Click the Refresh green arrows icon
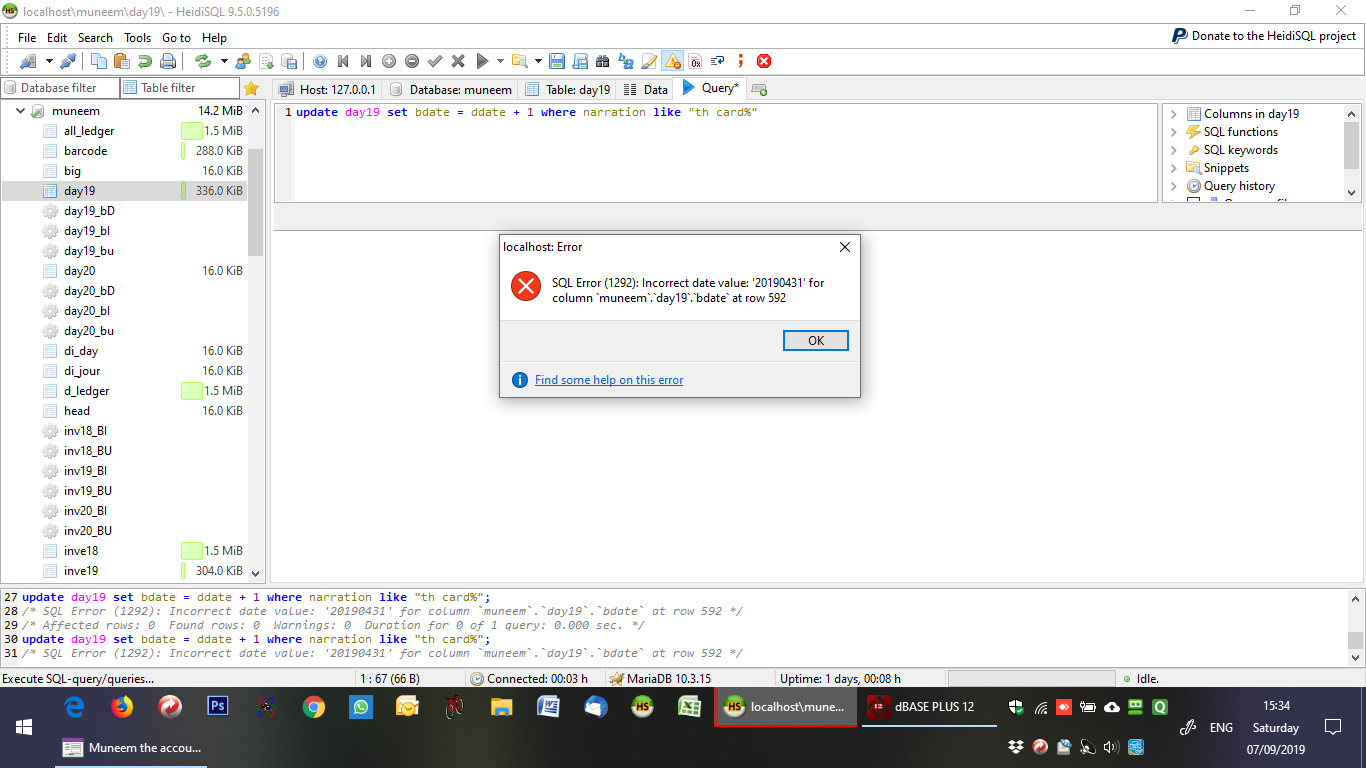This screenshot has height=768, width=1366. (203, 61)
